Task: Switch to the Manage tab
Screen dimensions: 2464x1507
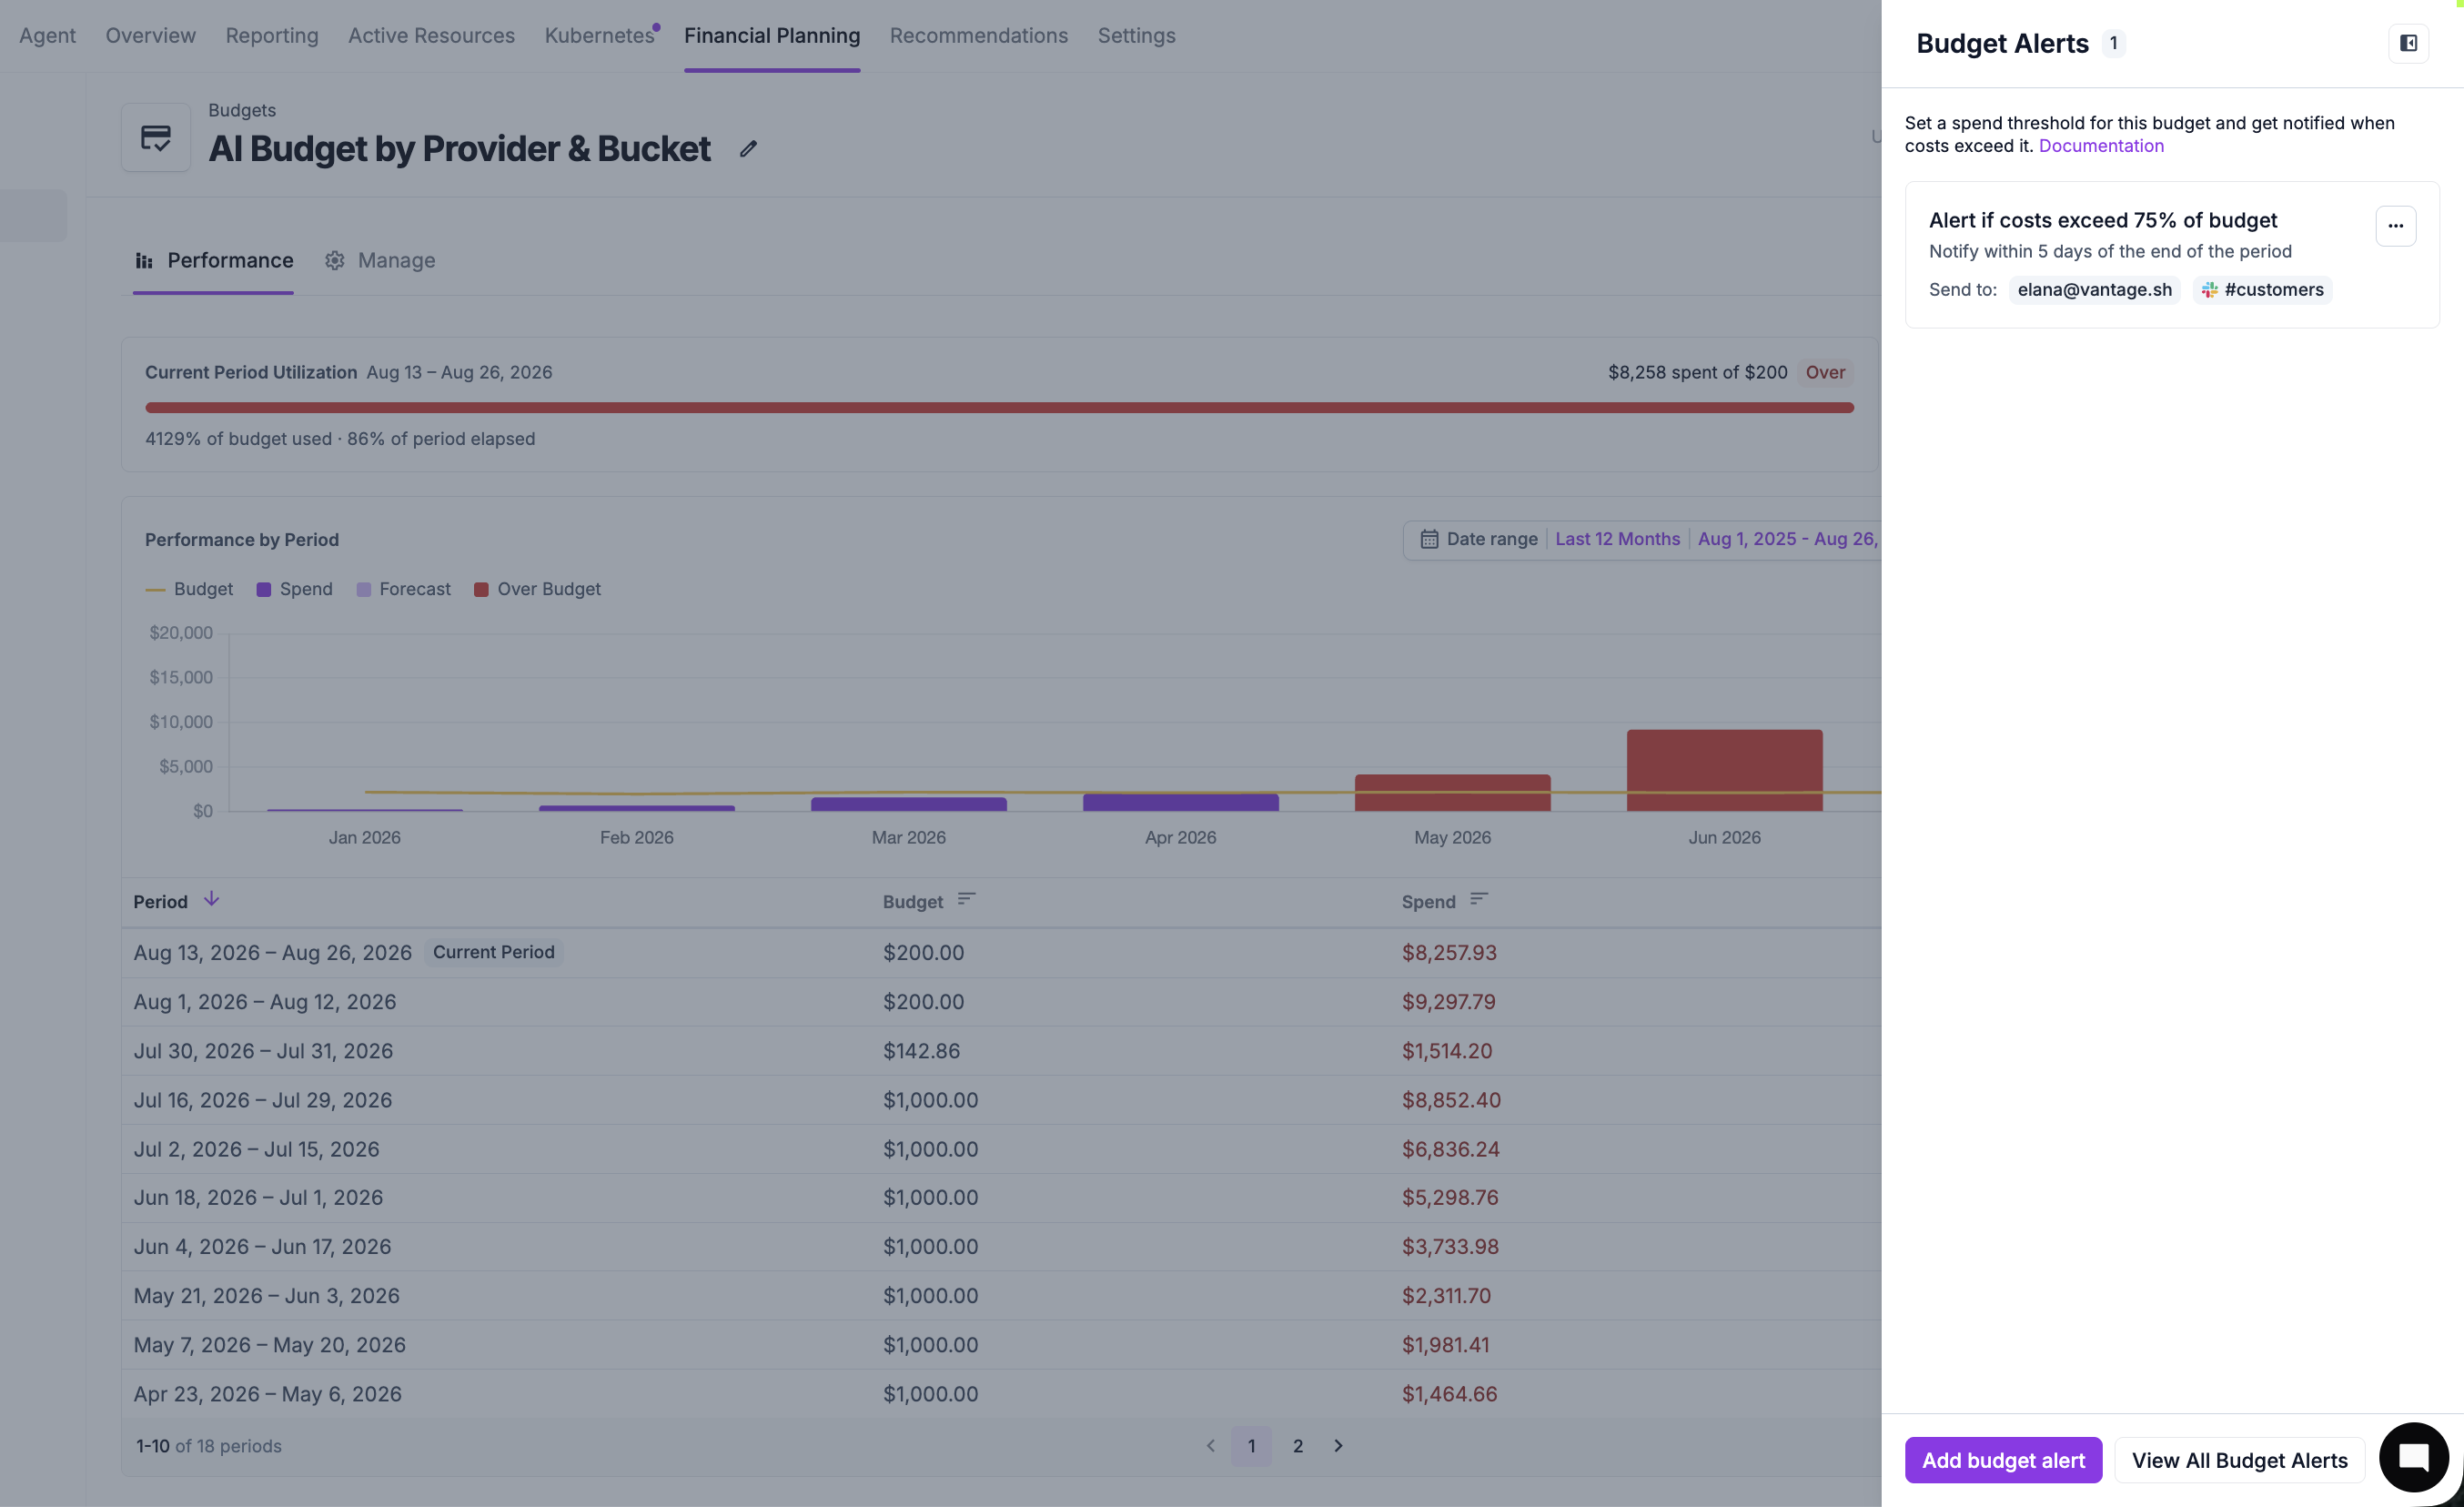Action: 380,260
